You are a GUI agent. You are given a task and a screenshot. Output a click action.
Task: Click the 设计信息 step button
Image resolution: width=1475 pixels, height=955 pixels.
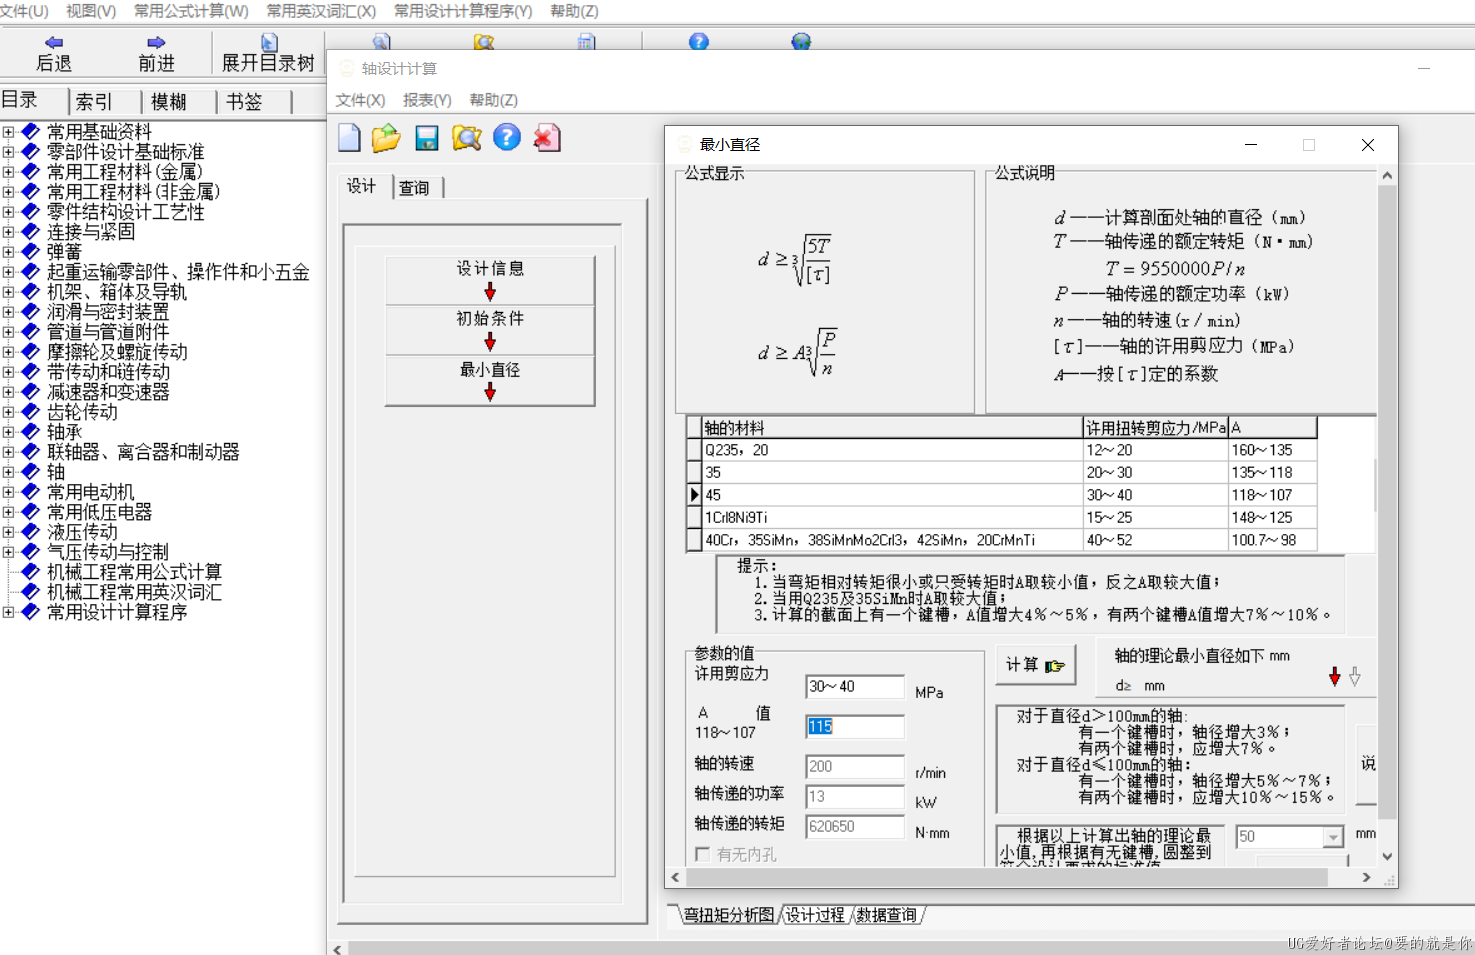click(x=490, y=280)
